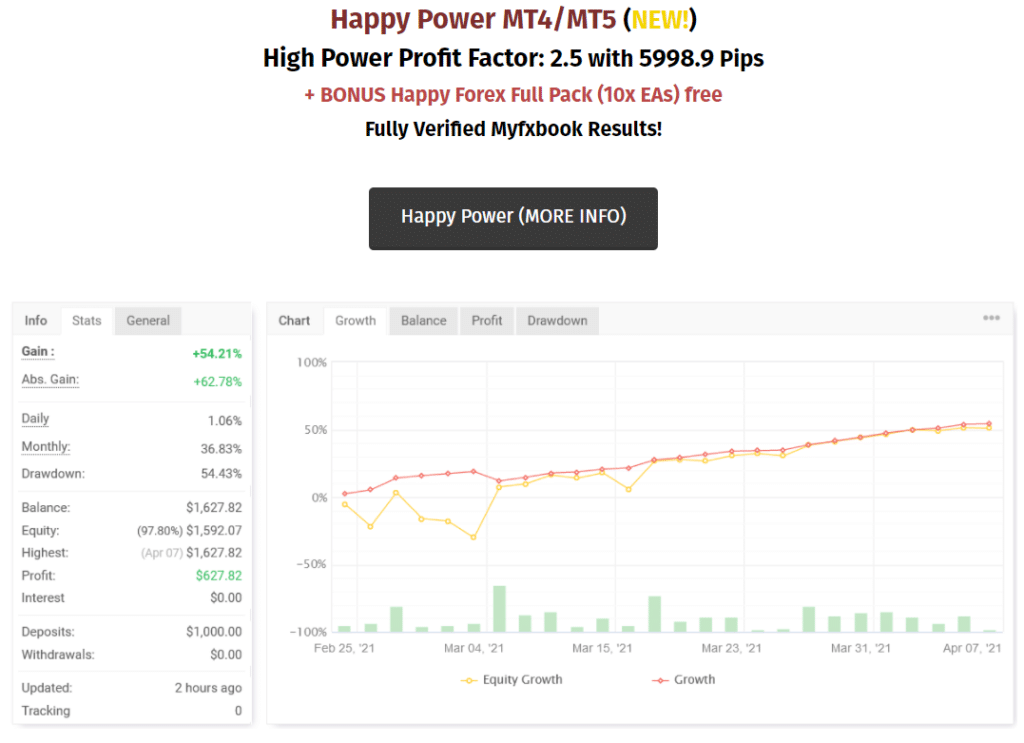Click the Highest label
The width and height of the screenshot is (1024, 743).
tap(44, 553)
